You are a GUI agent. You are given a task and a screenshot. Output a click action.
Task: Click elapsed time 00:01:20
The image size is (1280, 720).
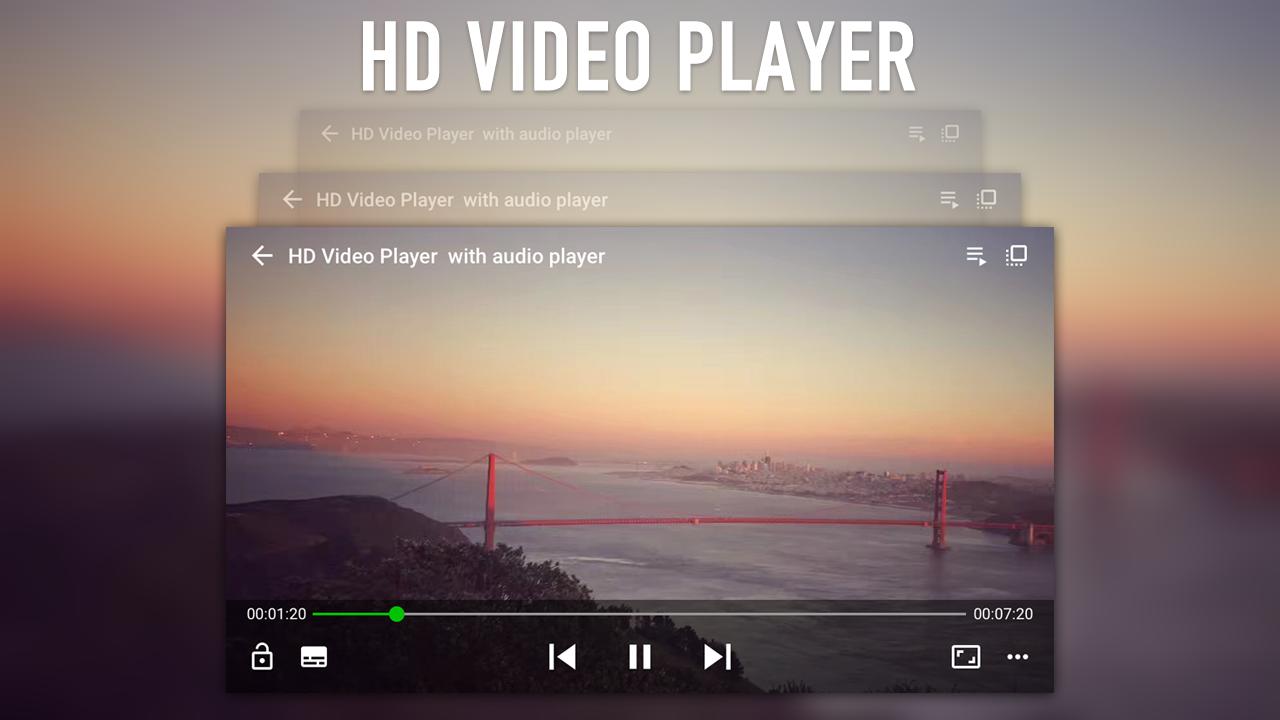[277, 614]
